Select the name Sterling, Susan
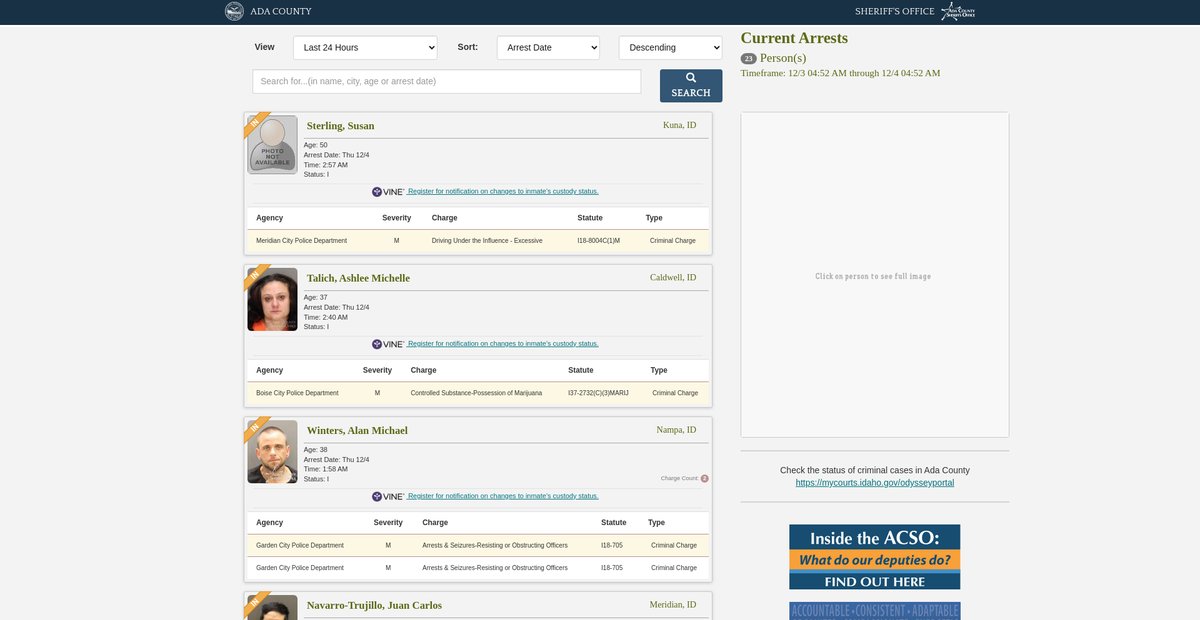The image size is (1200, 620). coord(341,126)
